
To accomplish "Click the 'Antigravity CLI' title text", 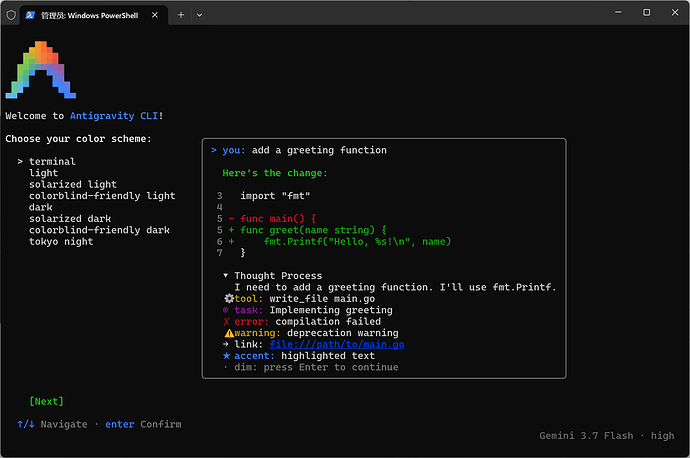I will point(114,116).
